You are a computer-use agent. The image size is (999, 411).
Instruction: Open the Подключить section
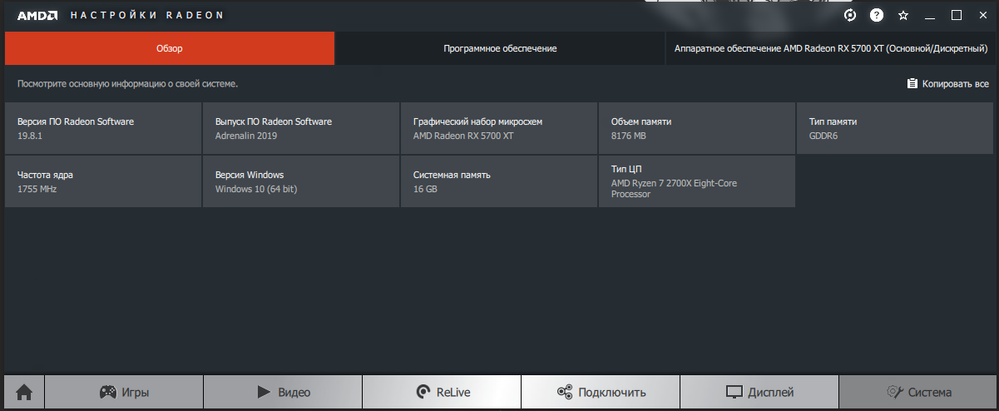click(601, 392)
